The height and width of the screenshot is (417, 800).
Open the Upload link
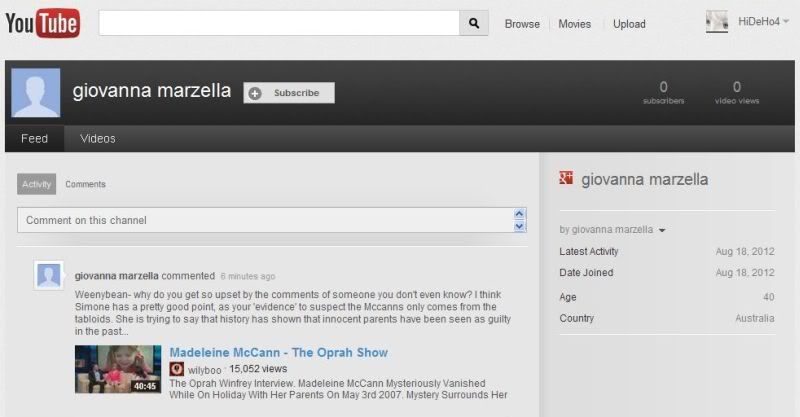629,24
